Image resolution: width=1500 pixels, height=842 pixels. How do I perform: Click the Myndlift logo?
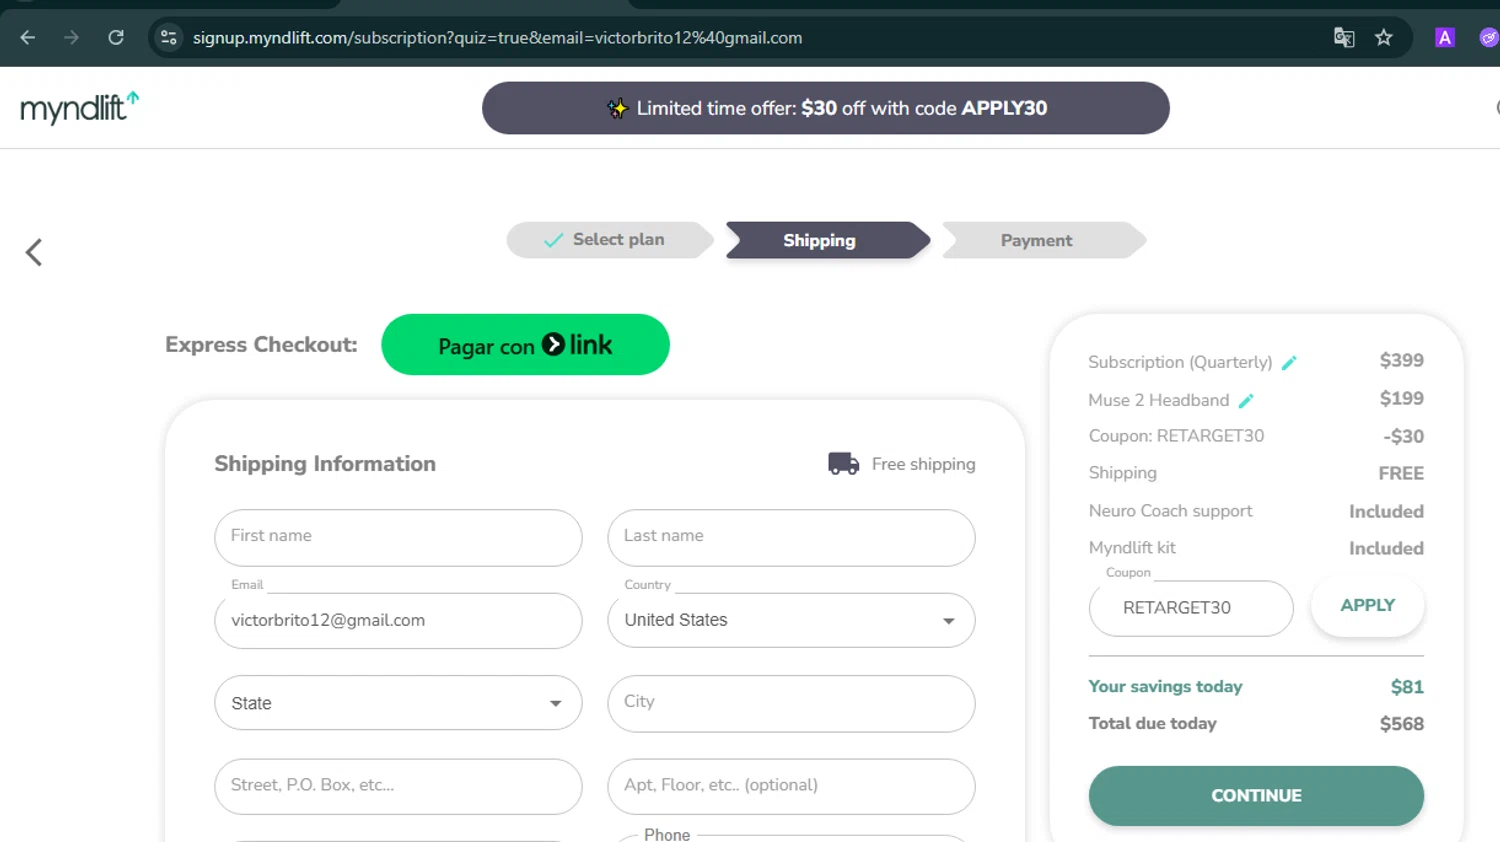pos(80,107)
